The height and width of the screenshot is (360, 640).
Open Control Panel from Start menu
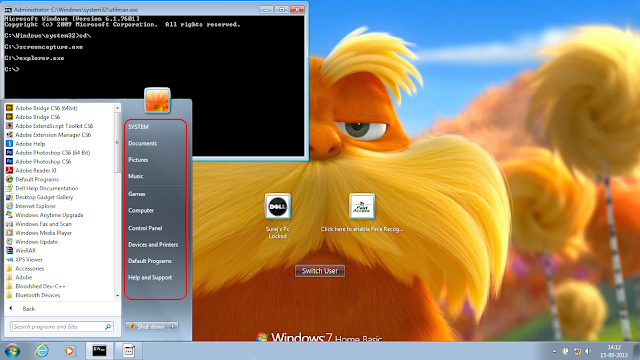145,229
